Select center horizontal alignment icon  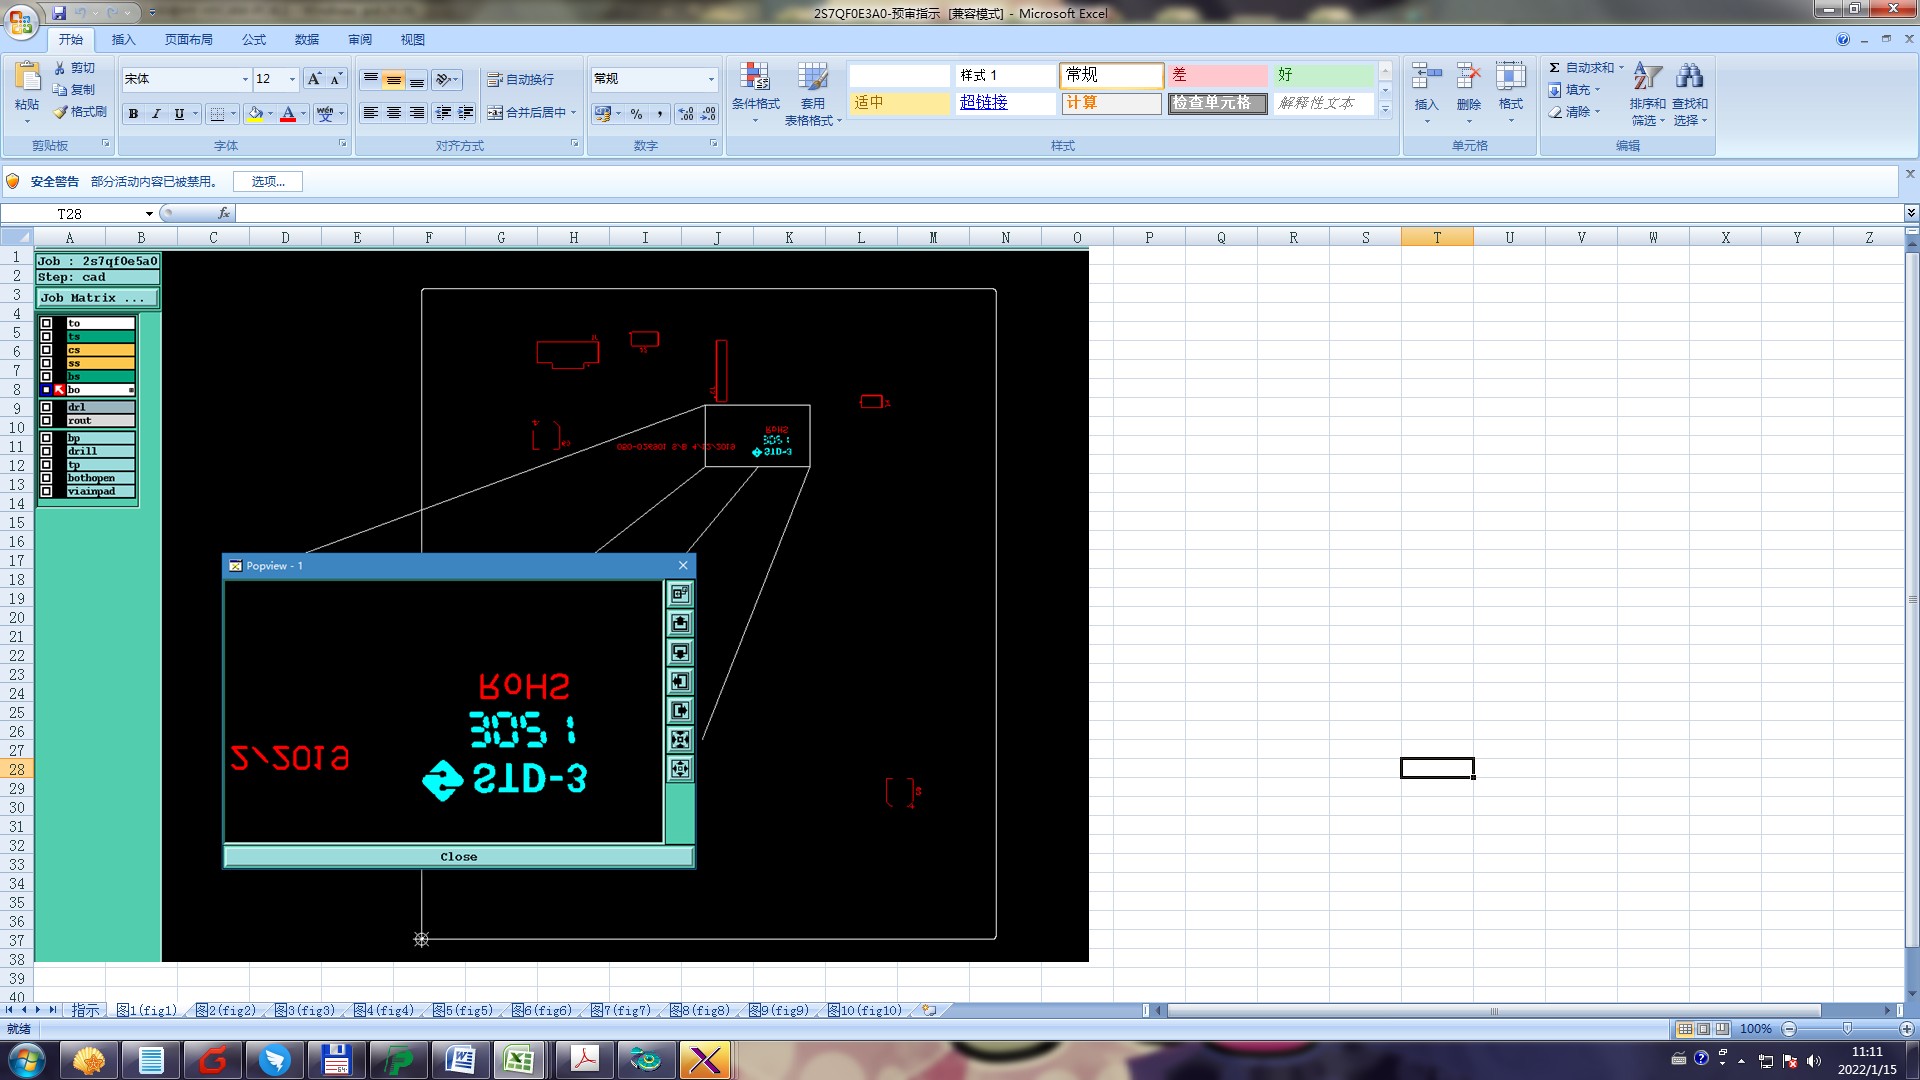[x=394, y=113]
